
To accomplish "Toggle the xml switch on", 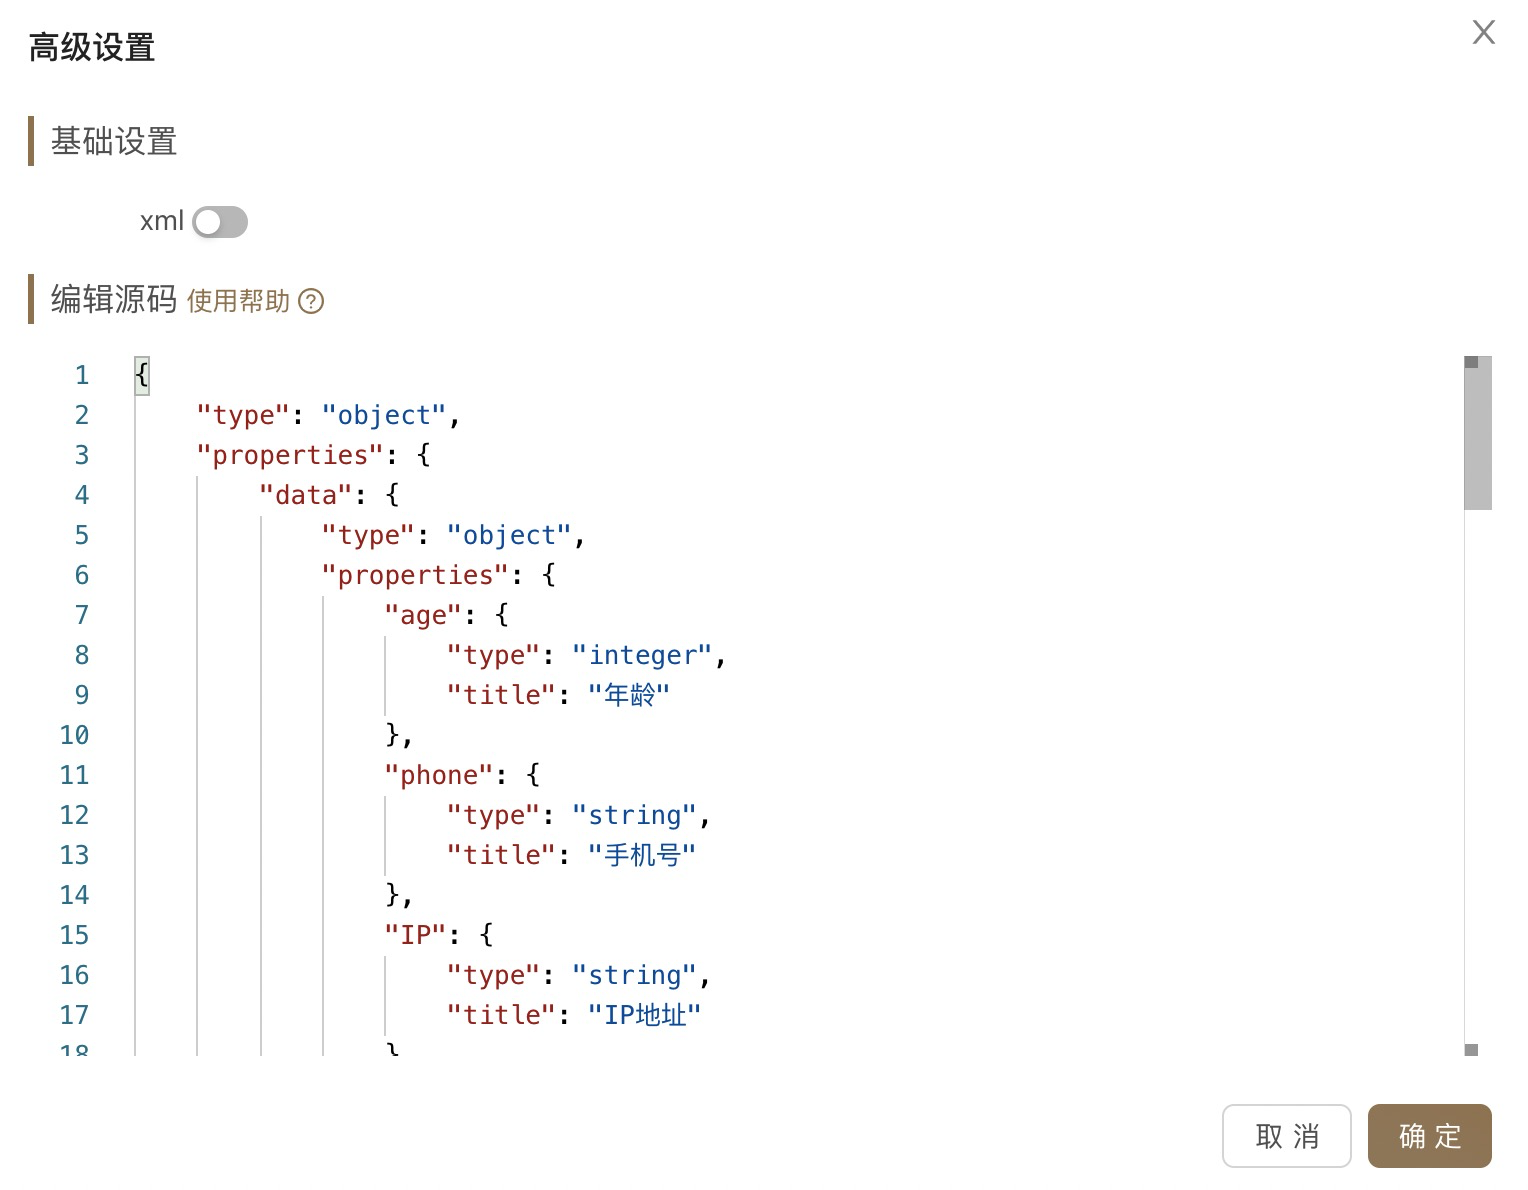I will [220, 222].
